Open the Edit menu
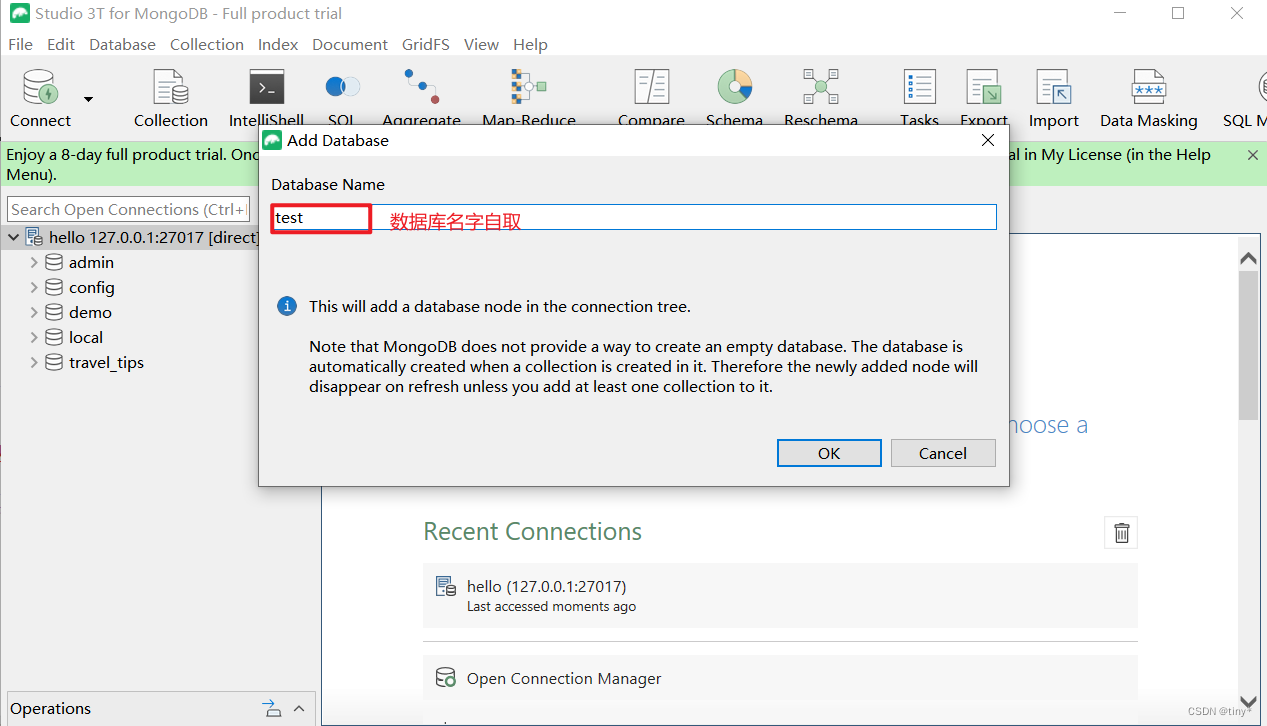 pos(61,44)
